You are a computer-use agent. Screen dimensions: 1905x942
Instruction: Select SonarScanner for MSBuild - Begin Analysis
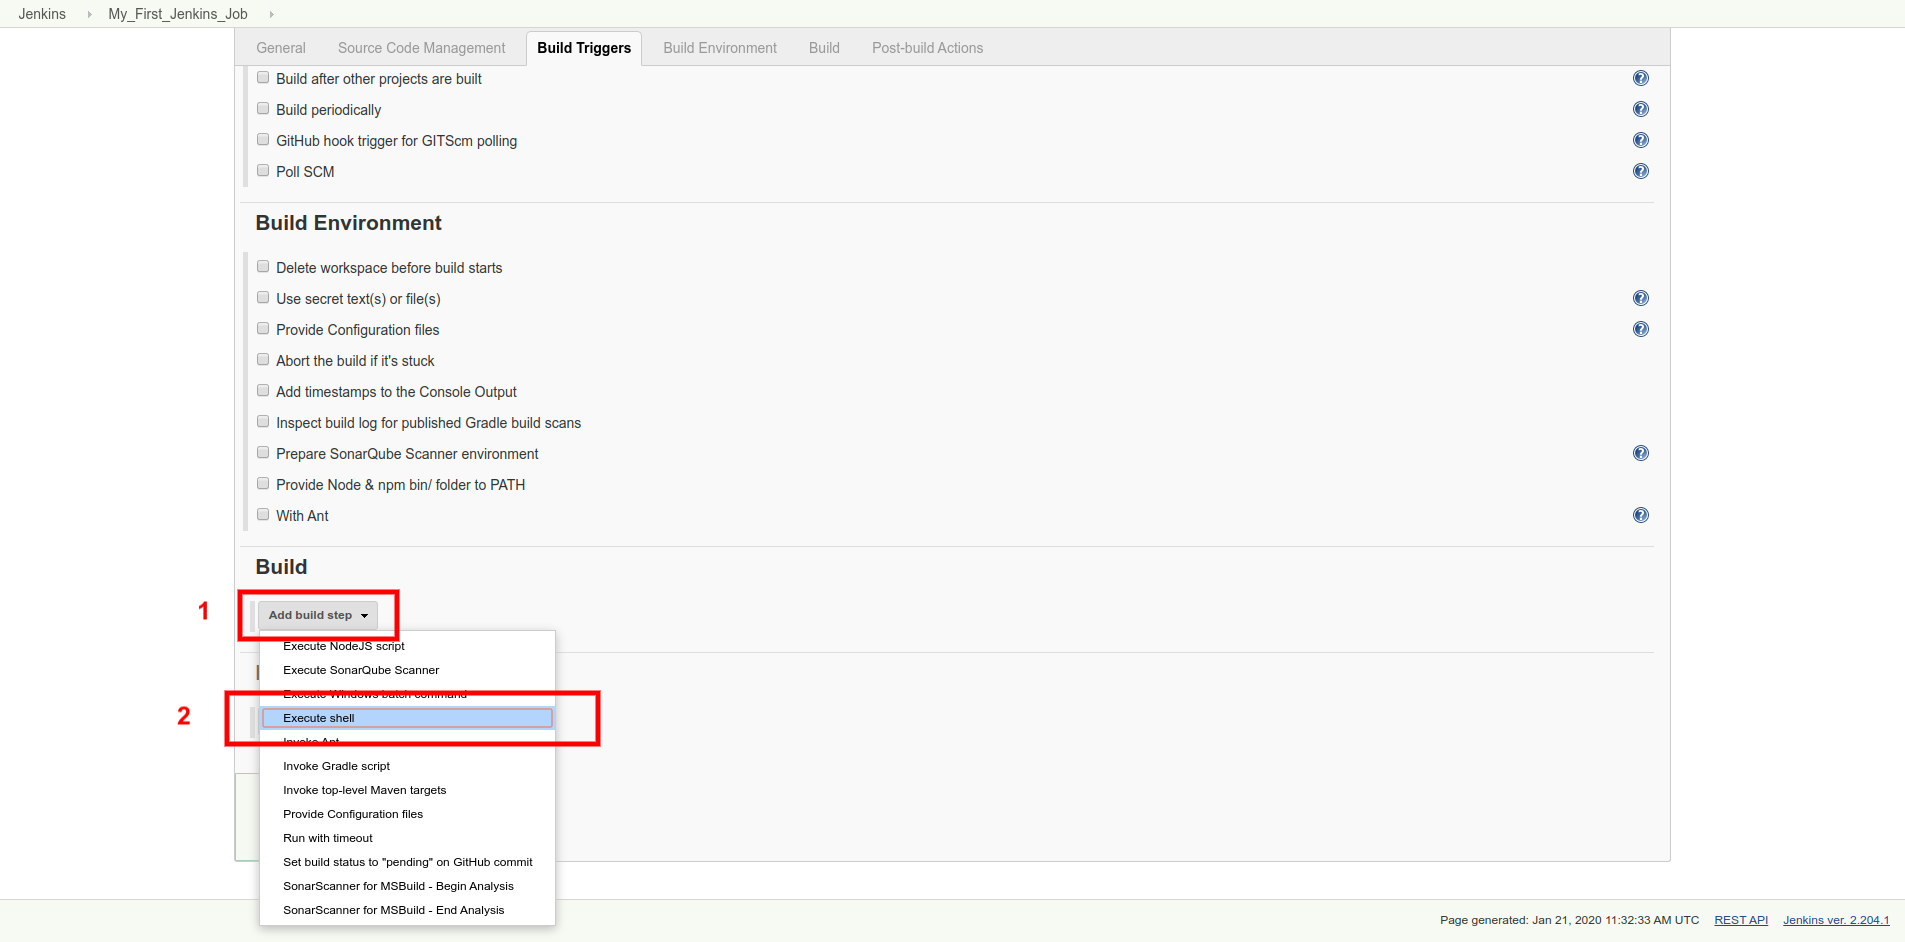[407, 886]
